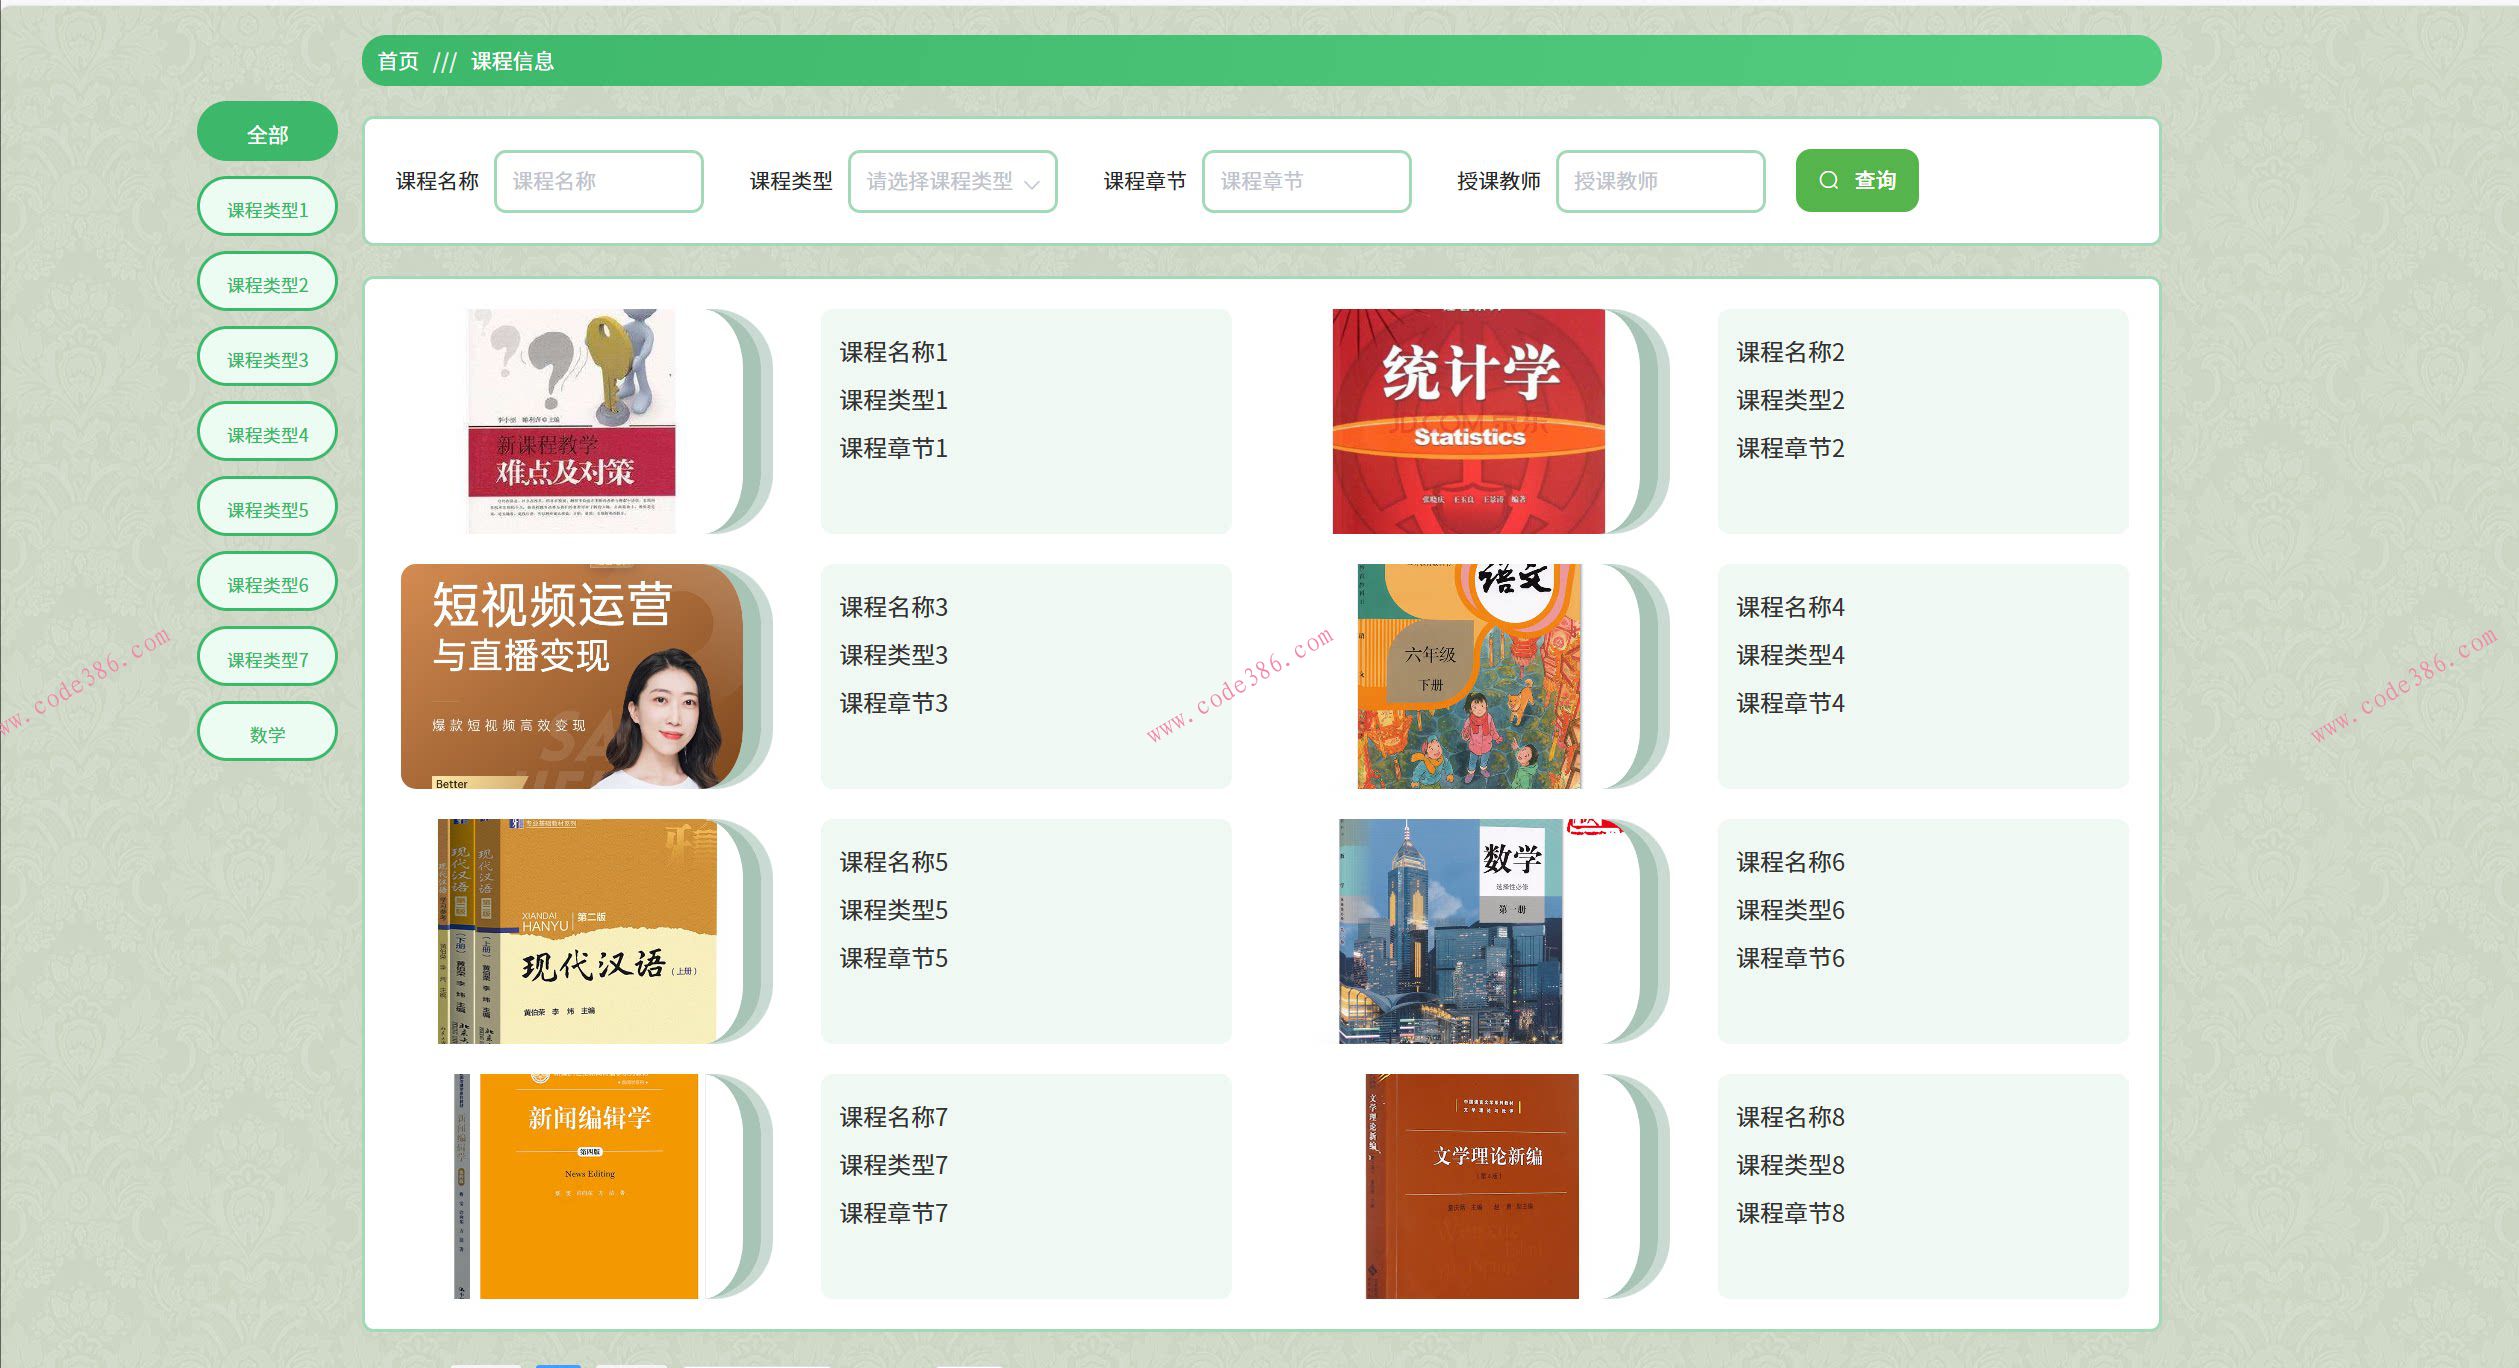Screen dimensions: 2519x1368
Task: Click 课程类型7 in the left sidebar
Action: (x=267, y=656)
